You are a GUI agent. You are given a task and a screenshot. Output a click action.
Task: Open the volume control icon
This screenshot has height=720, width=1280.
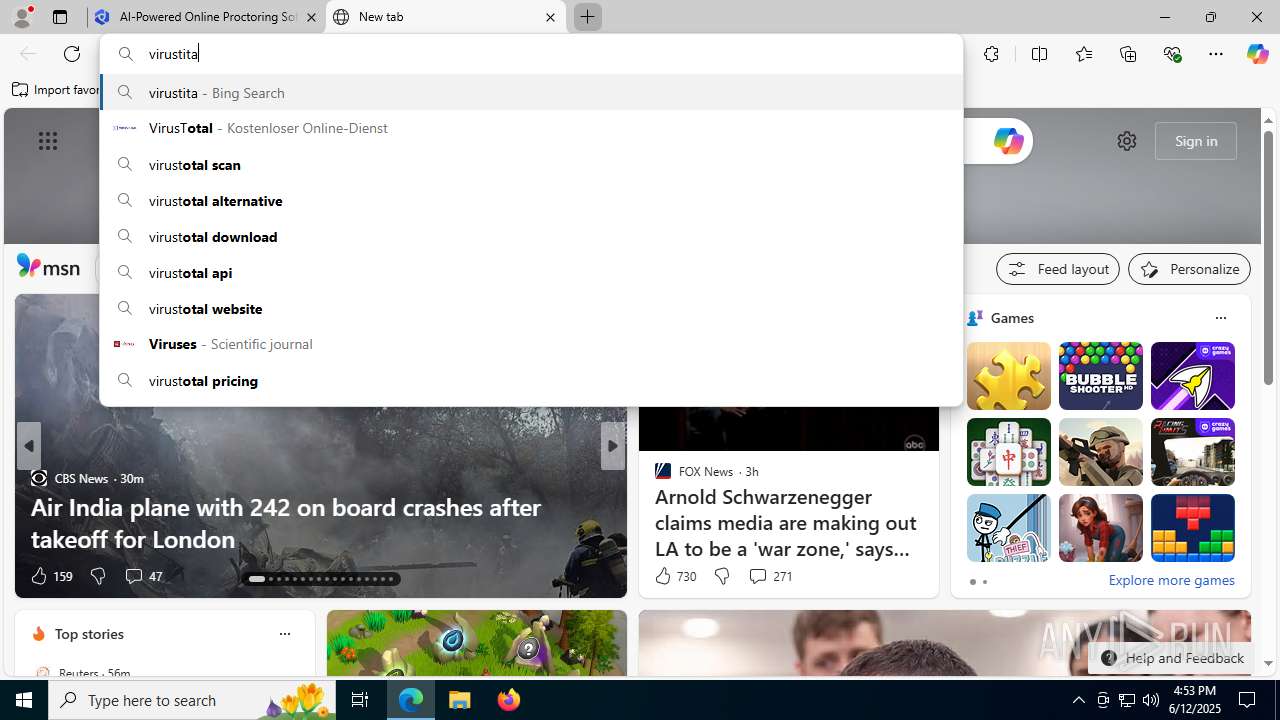[x=1151, y=700]
